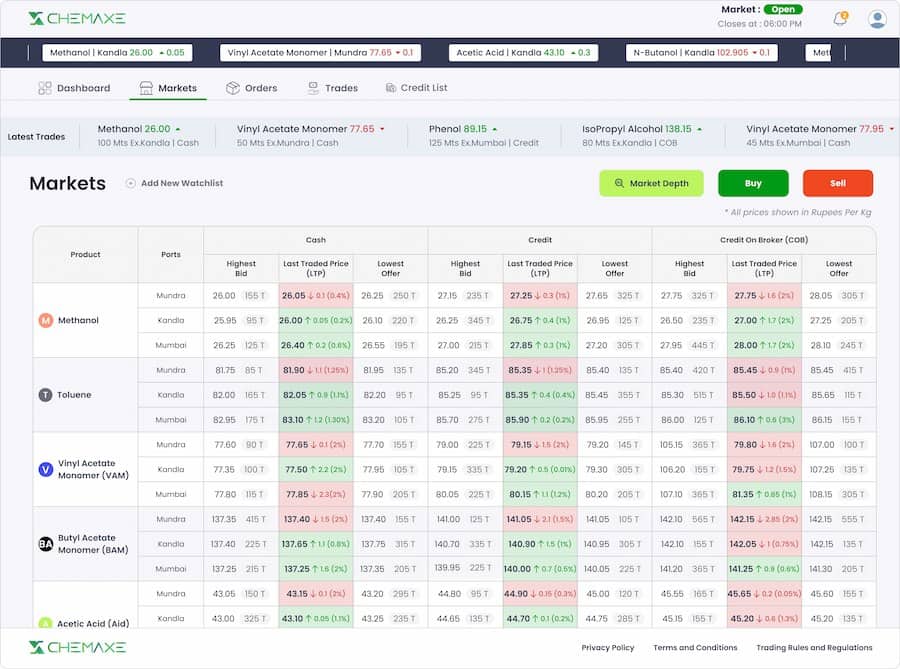Click the Orders box icon
The image size is (900, 669).
point(232,88)
